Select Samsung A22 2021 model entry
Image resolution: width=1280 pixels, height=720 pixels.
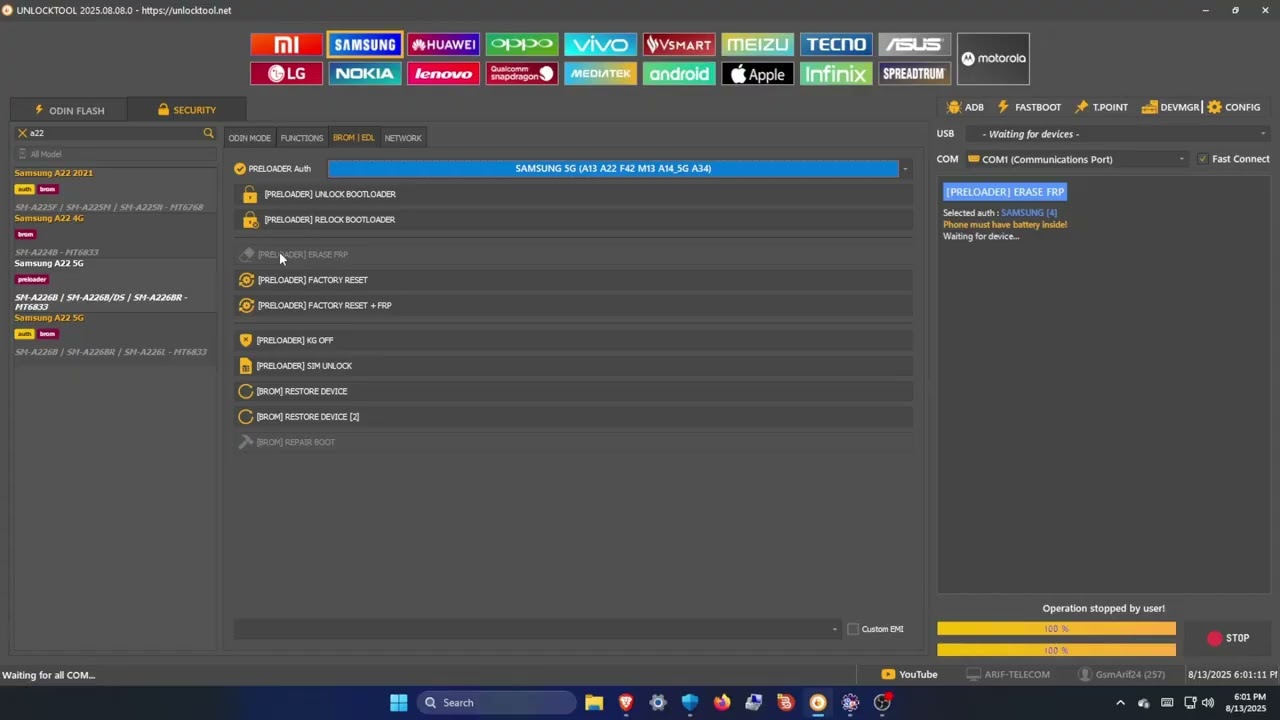click(115, 190)
